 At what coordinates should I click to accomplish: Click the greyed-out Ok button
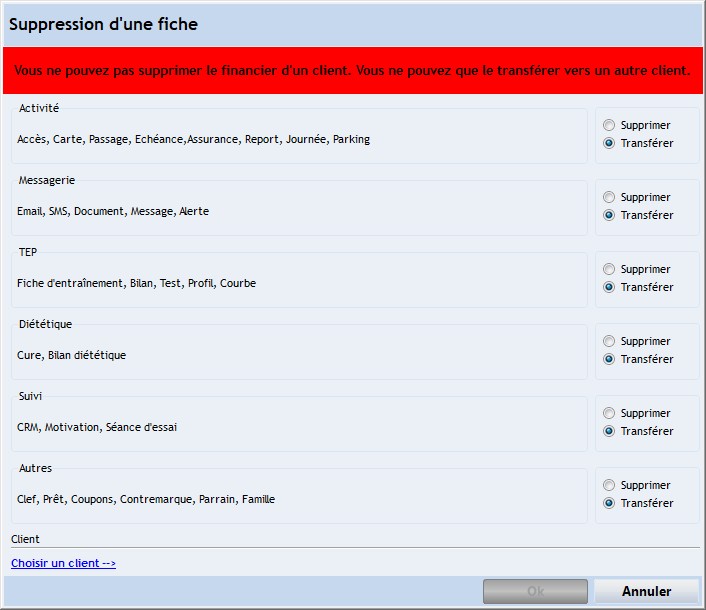tap(535, 591)
